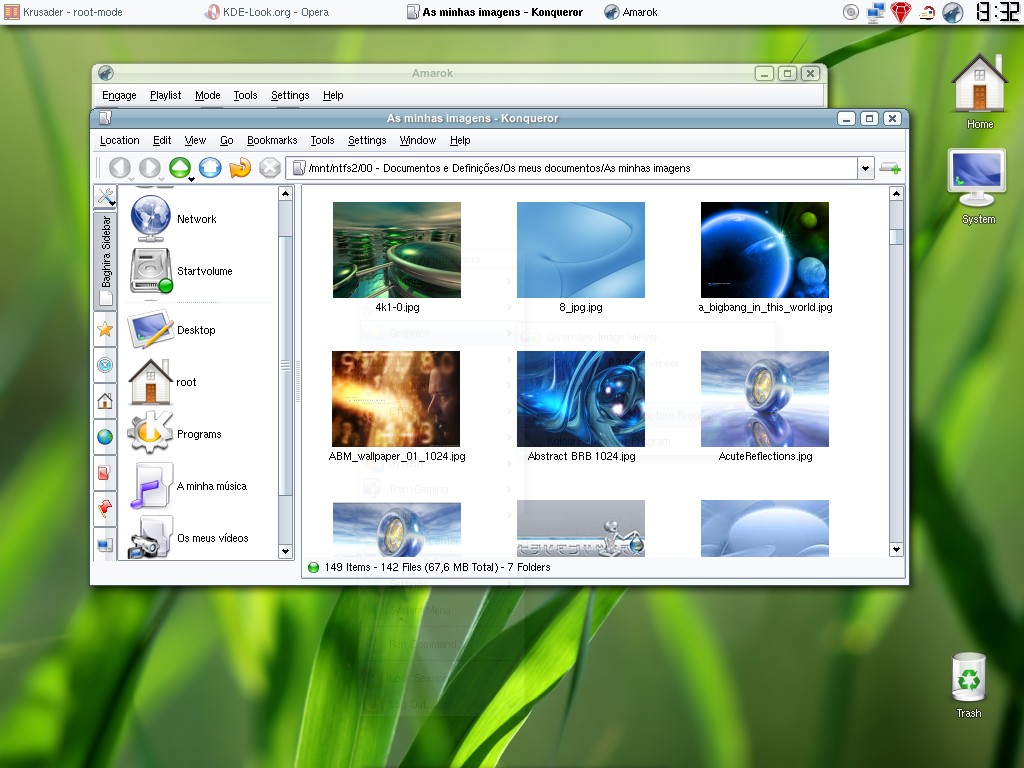Stop loading using the X toolbar icon
The height and width of the screenshot is (768, 1024).
[270, 168]
